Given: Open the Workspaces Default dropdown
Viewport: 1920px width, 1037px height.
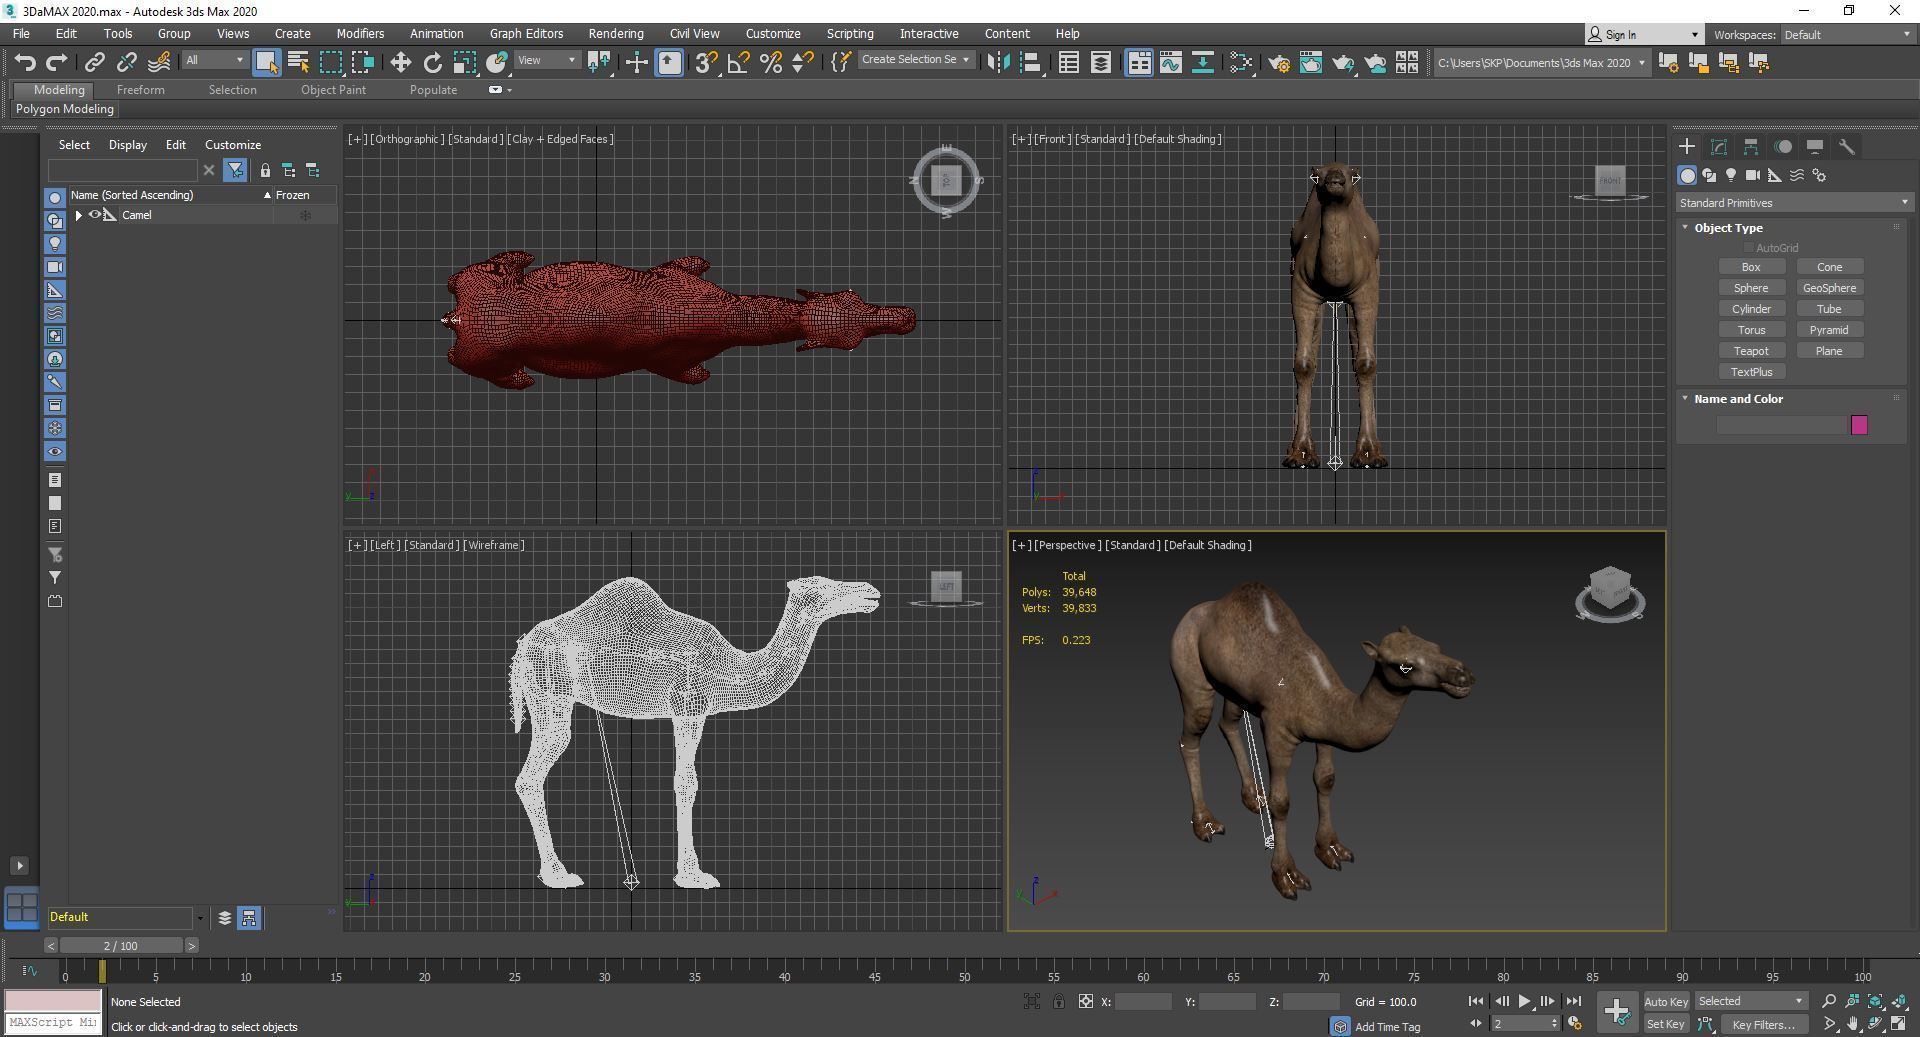Looking at the screenshot, I should pos(1847,34).
